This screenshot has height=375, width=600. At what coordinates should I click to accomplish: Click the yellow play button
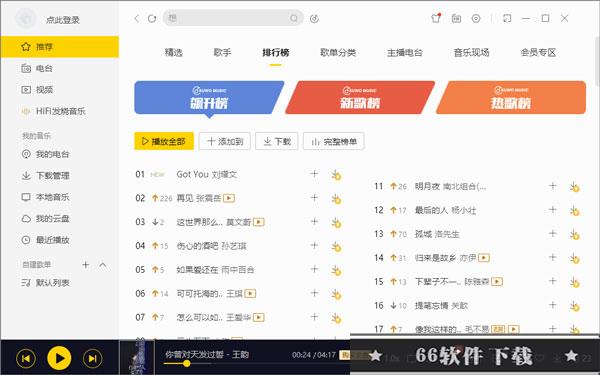click(59, 358)
